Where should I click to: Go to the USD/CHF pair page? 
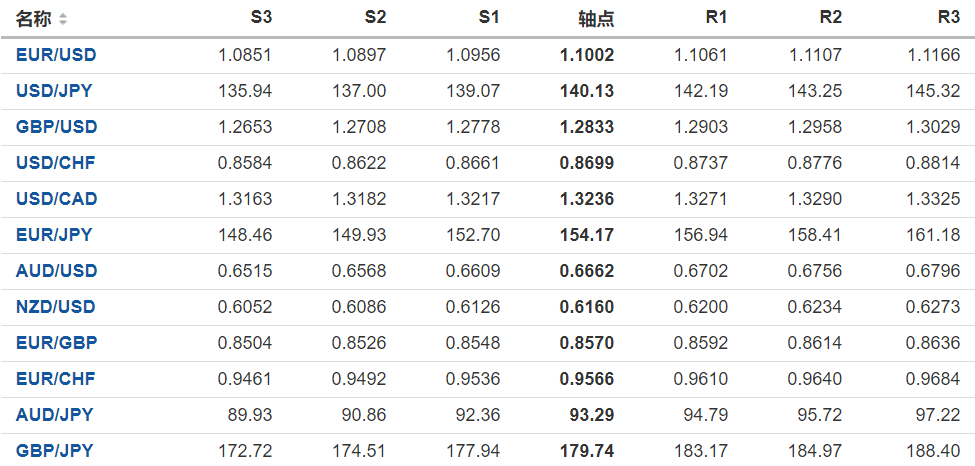[55, 163]
